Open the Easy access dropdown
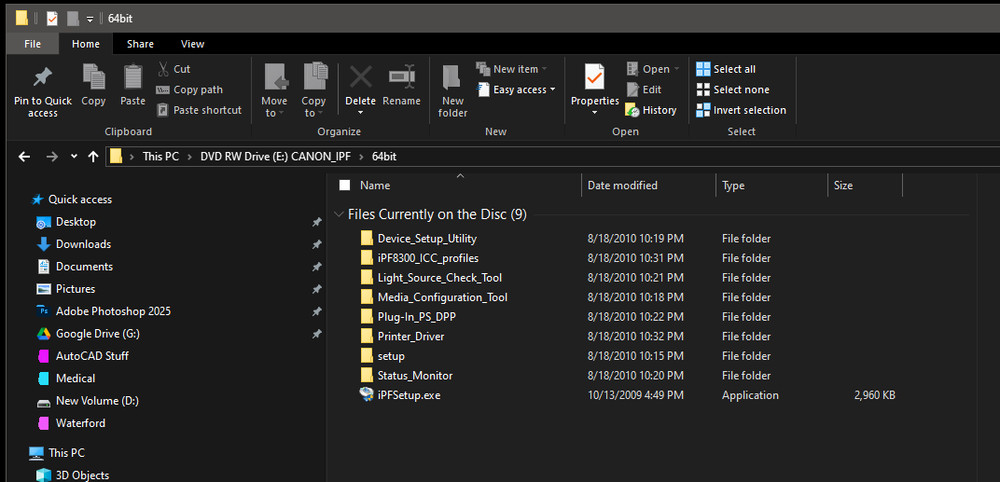The image size is (1000, 482). point(520,90)
